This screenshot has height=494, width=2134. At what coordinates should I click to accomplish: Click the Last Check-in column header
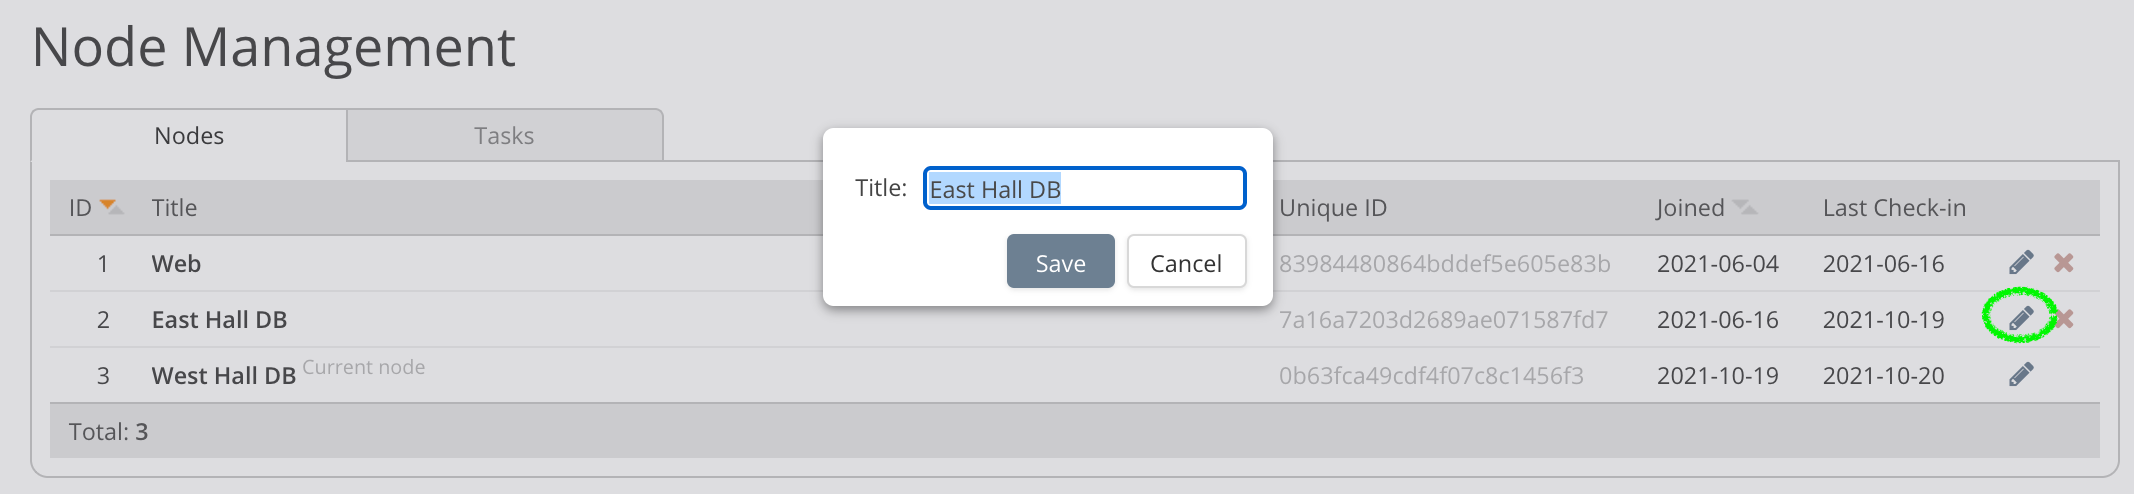[1893, 208]
